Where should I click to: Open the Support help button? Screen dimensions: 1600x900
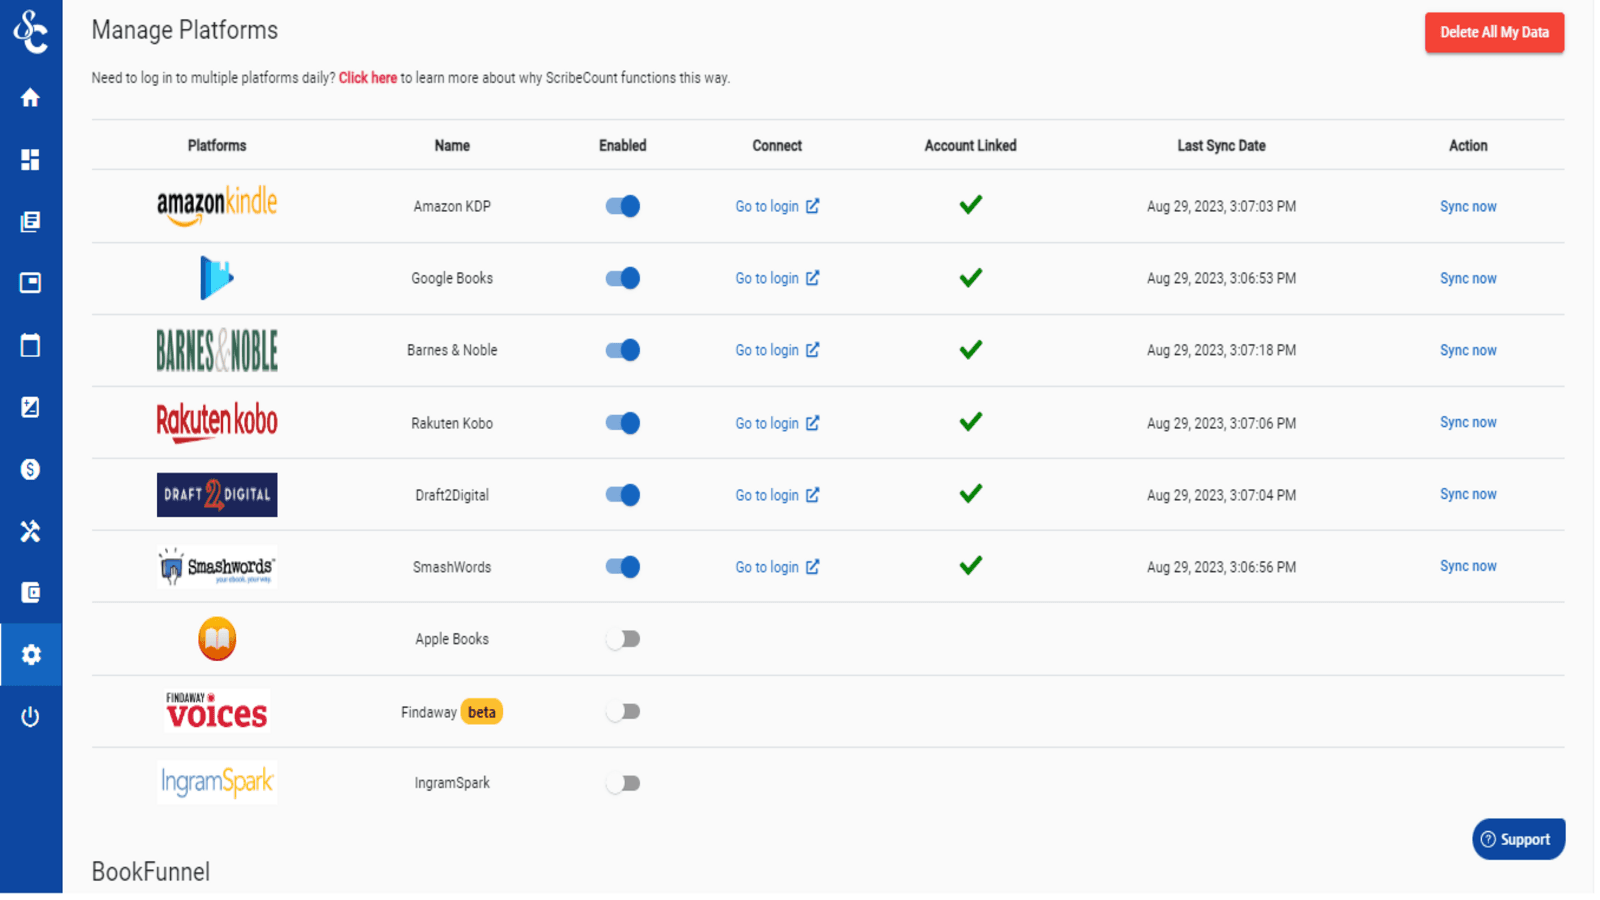click(1517, 839)
